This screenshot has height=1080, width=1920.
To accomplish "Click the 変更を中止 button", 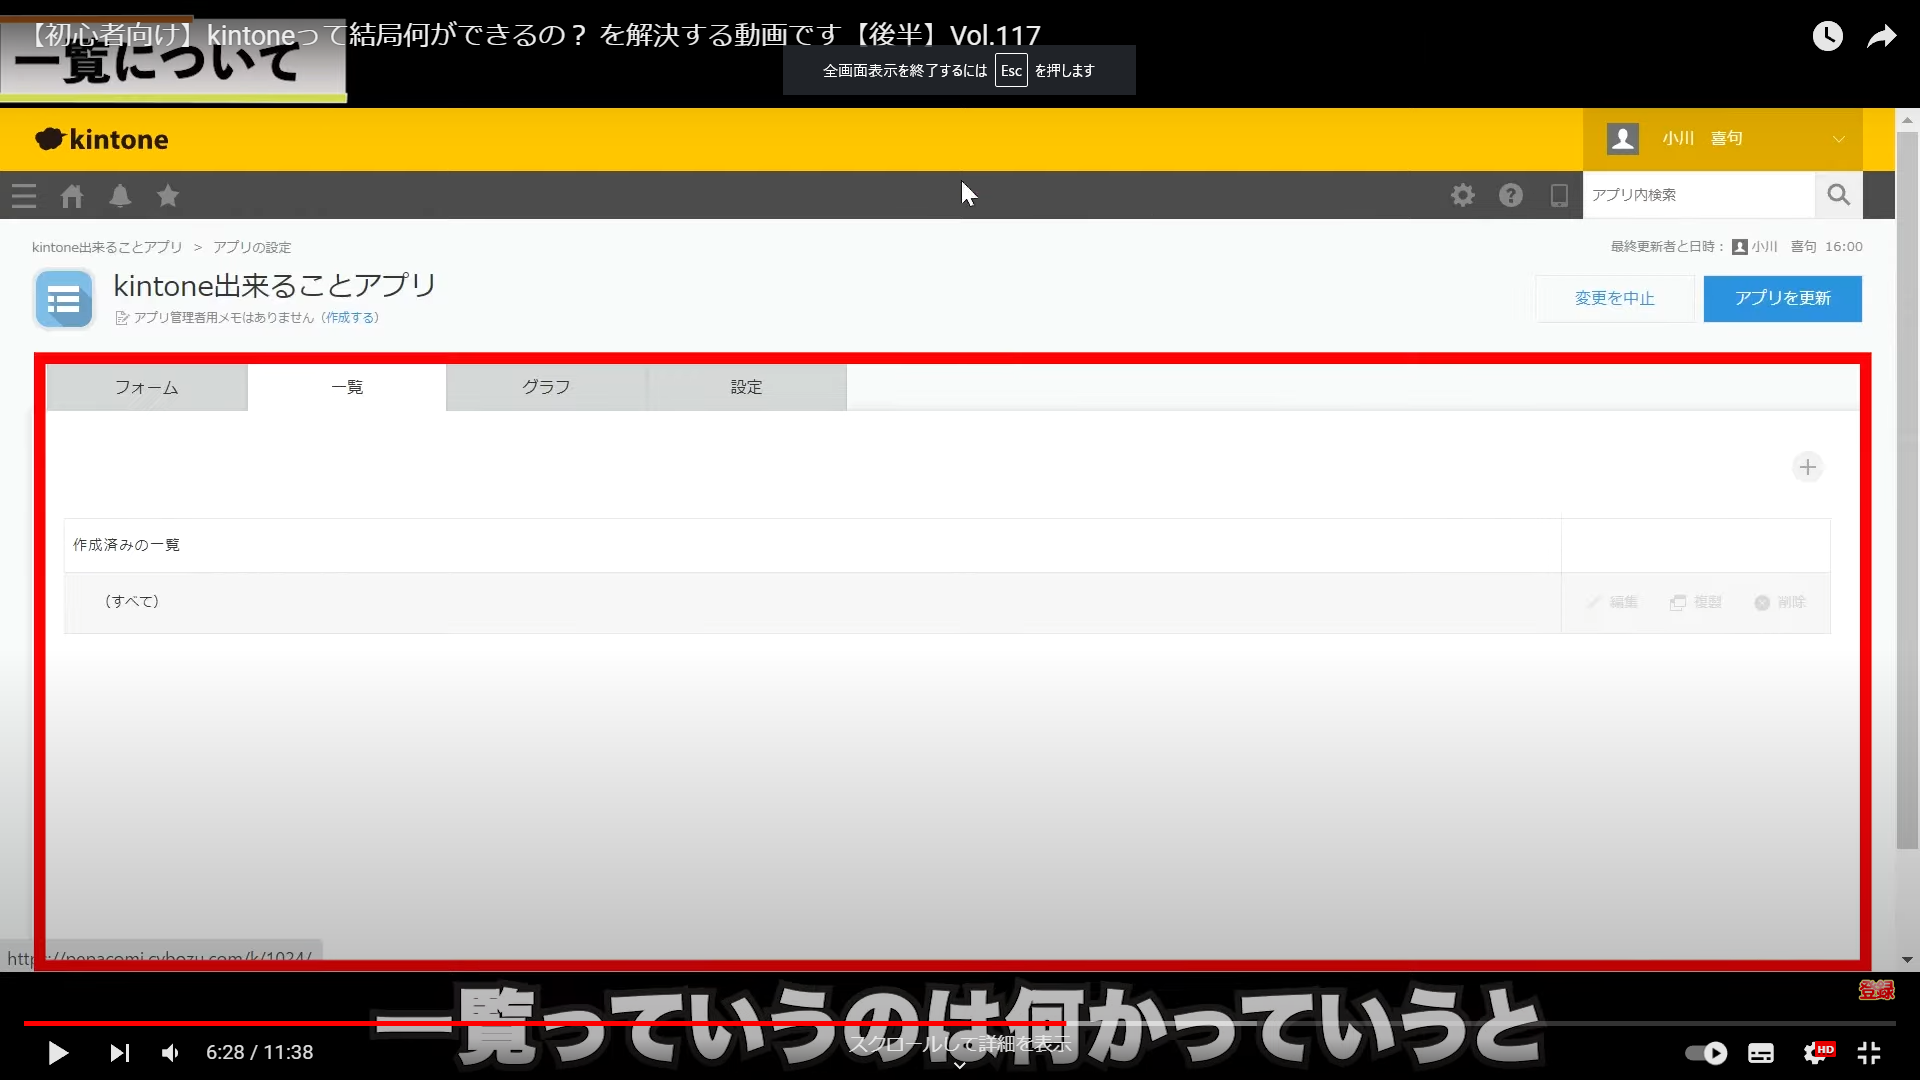I will pos(1614,298).
